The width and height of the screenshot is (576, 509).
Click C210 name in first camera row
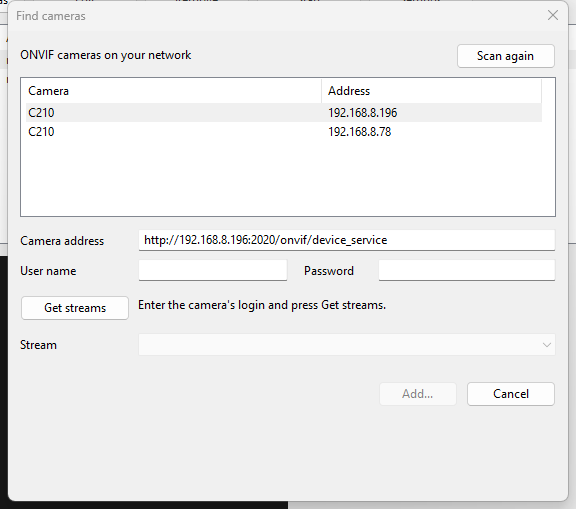[41, 112]
